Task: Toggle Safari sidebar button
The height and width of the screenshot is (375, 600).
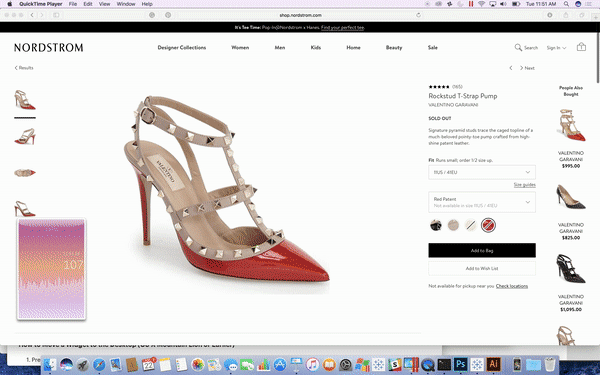Action: pos(56,15)
